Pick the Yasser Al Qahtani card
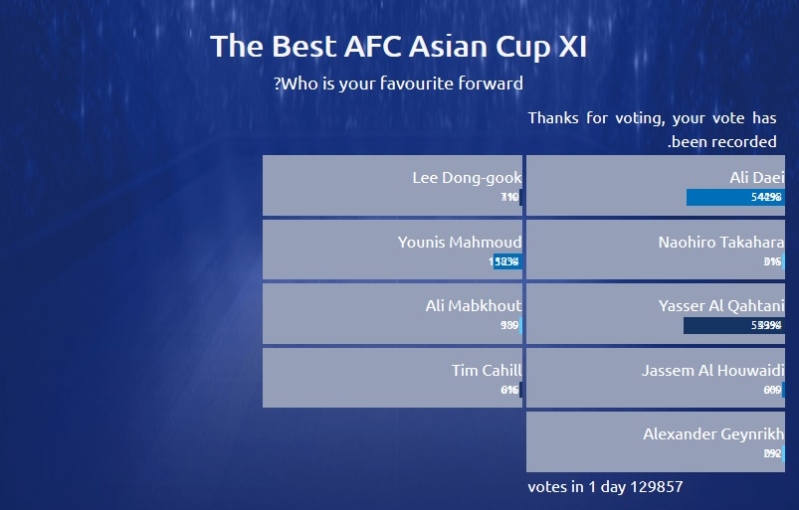Viewport: 799px width, 510px height. (x=655, y=314)
